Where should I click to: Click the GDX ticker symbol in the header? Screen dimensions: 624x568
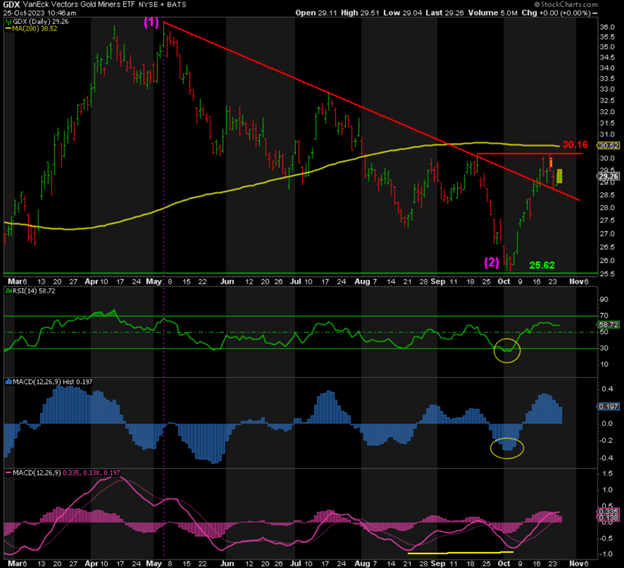click(x=12, y=5)
